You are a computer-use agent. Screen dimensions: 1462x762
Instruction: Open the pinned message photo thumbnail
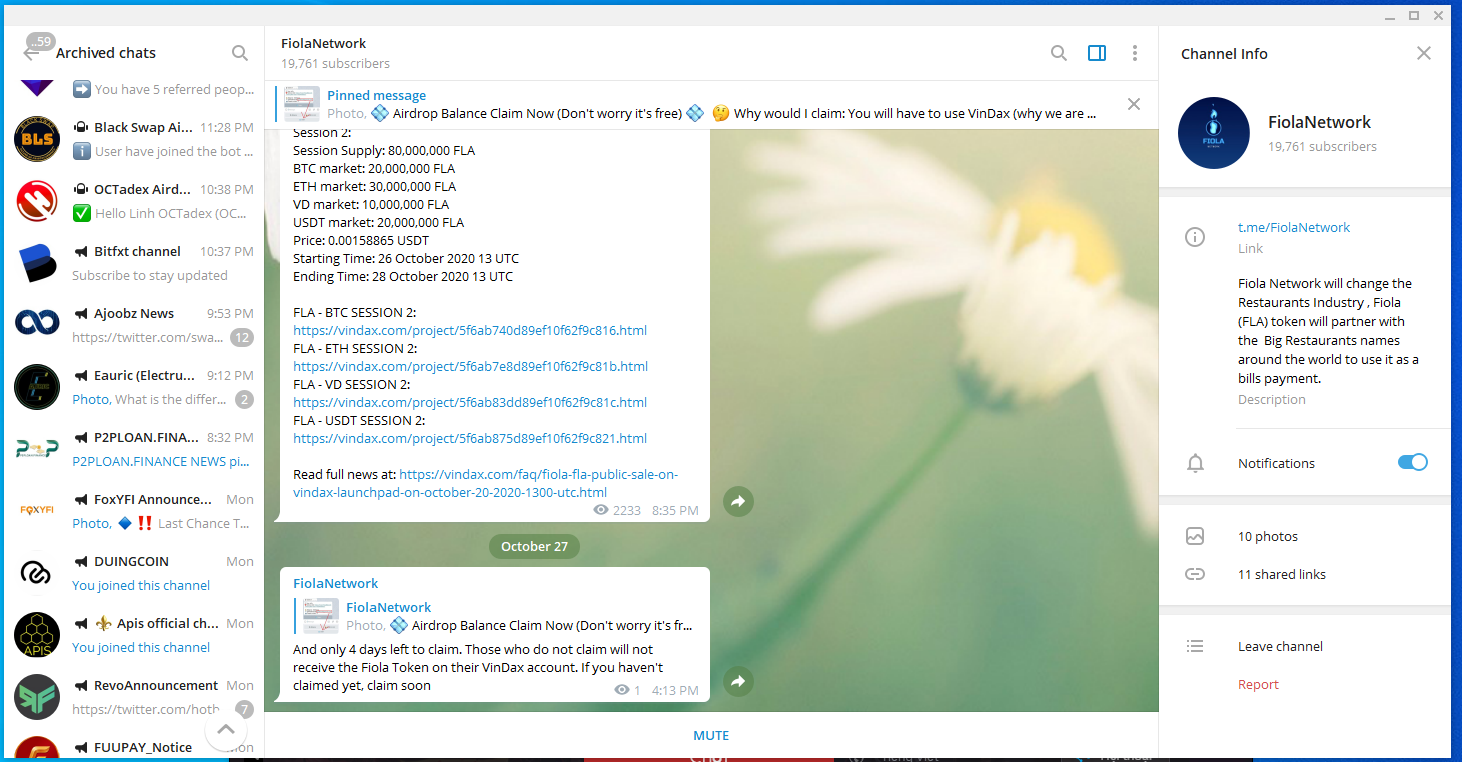[302, 104]
